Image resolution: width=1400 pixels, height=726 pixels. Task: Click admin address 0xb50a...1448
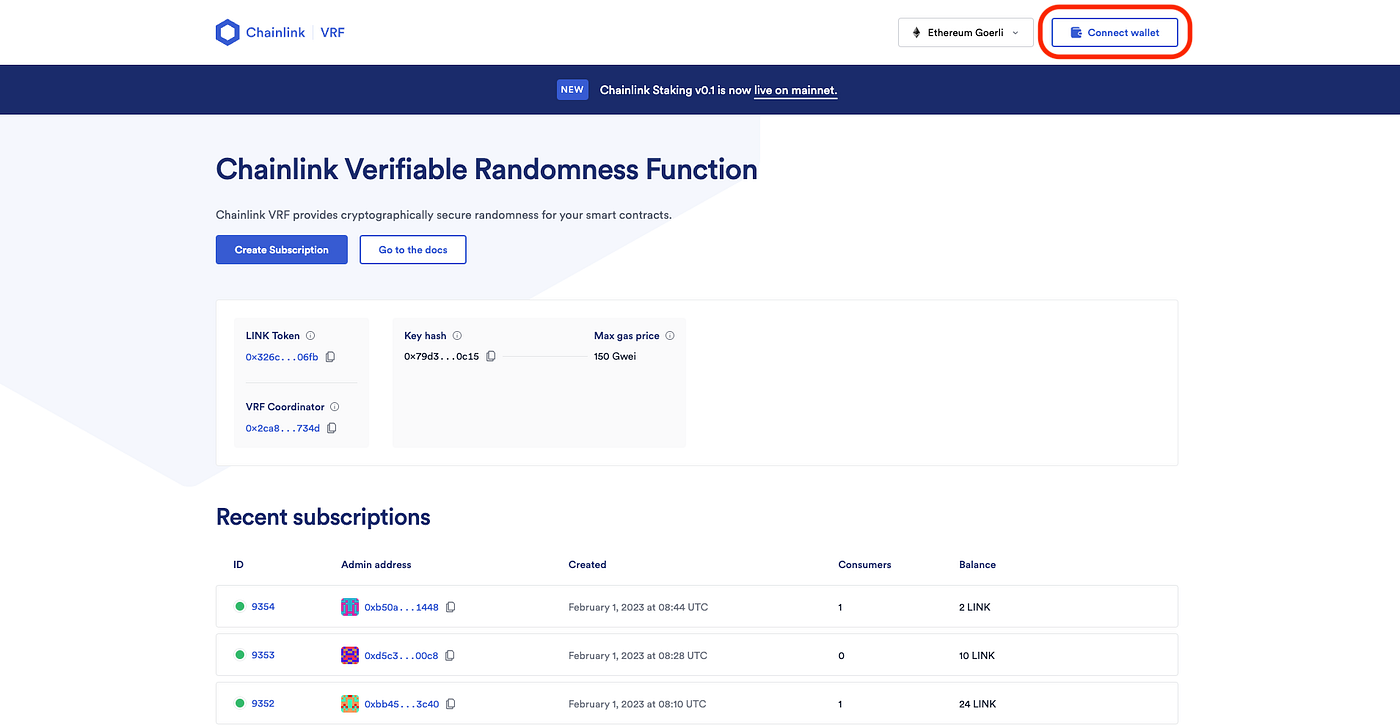tap(401, 607)
